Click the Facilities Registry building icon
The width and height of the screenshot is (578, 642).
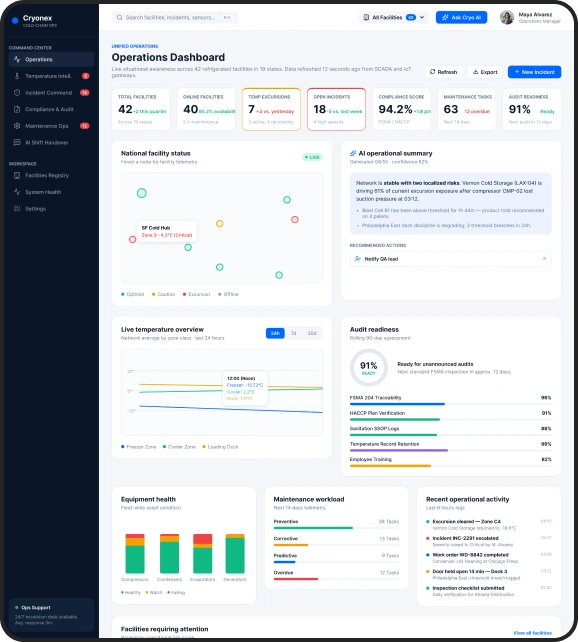(17, 175)
